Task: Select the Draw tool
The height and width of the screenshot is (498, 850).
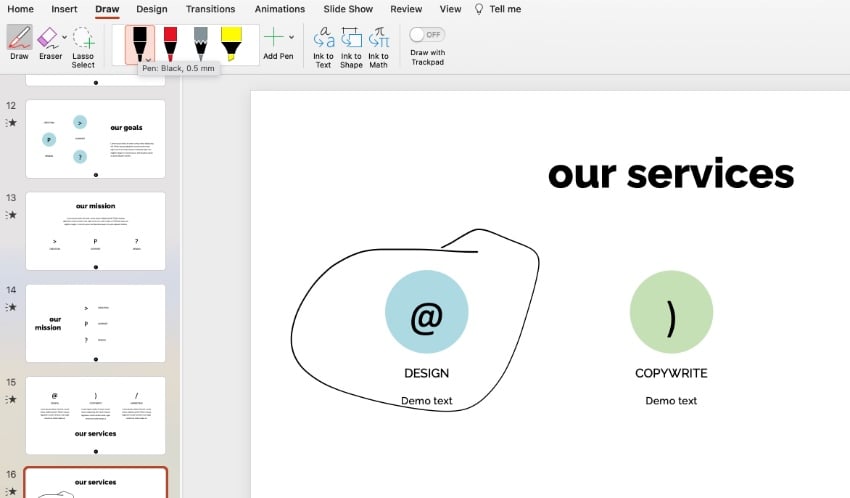Action: click(x=19, y=40)
